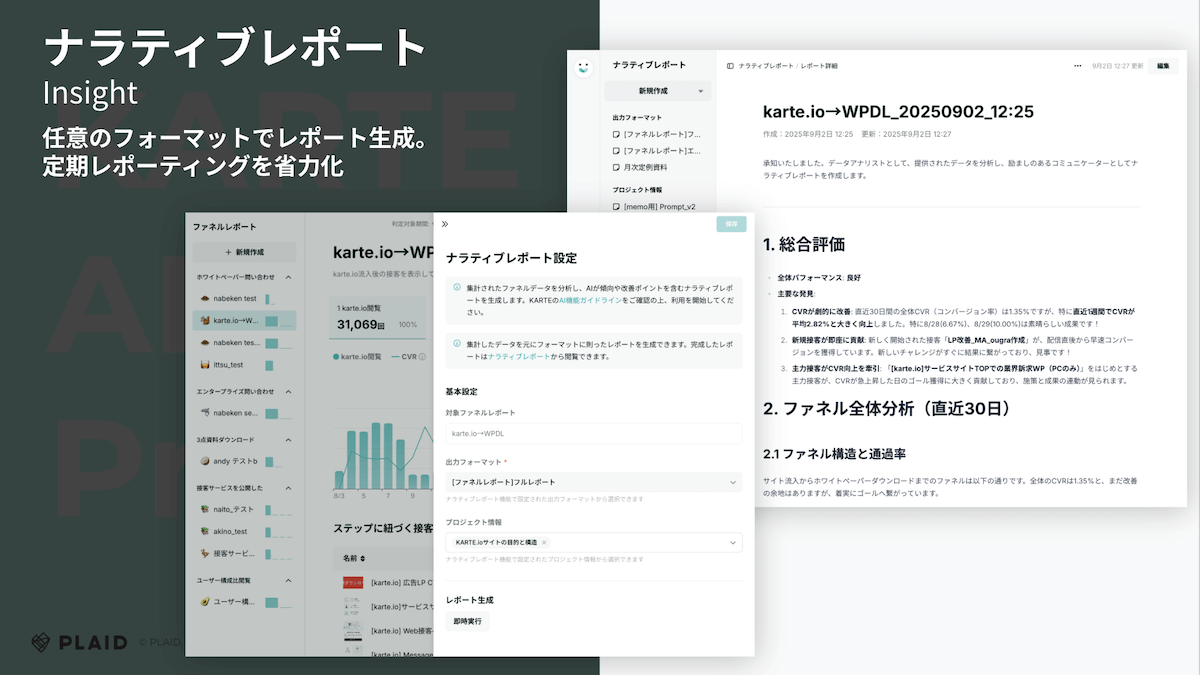Click the 2.1 ファネル構造と通過率 heading
Image resolution: width=1200 pixels, height=675 pixels.
click(x=834, y=453)
